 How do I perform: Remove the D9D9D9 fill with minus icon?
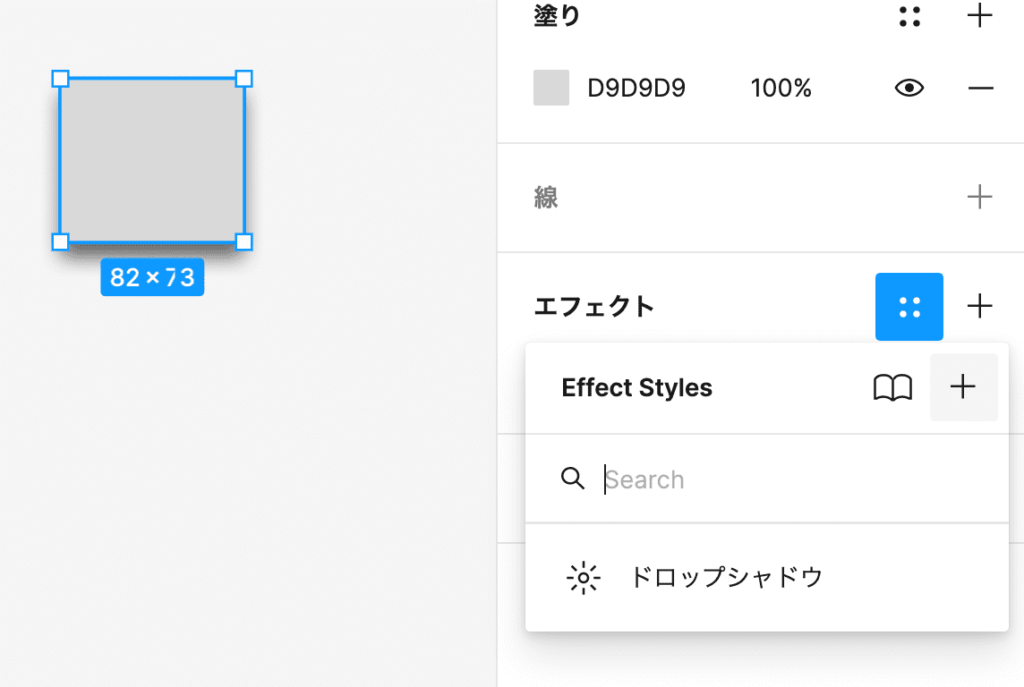coord(980,88)
